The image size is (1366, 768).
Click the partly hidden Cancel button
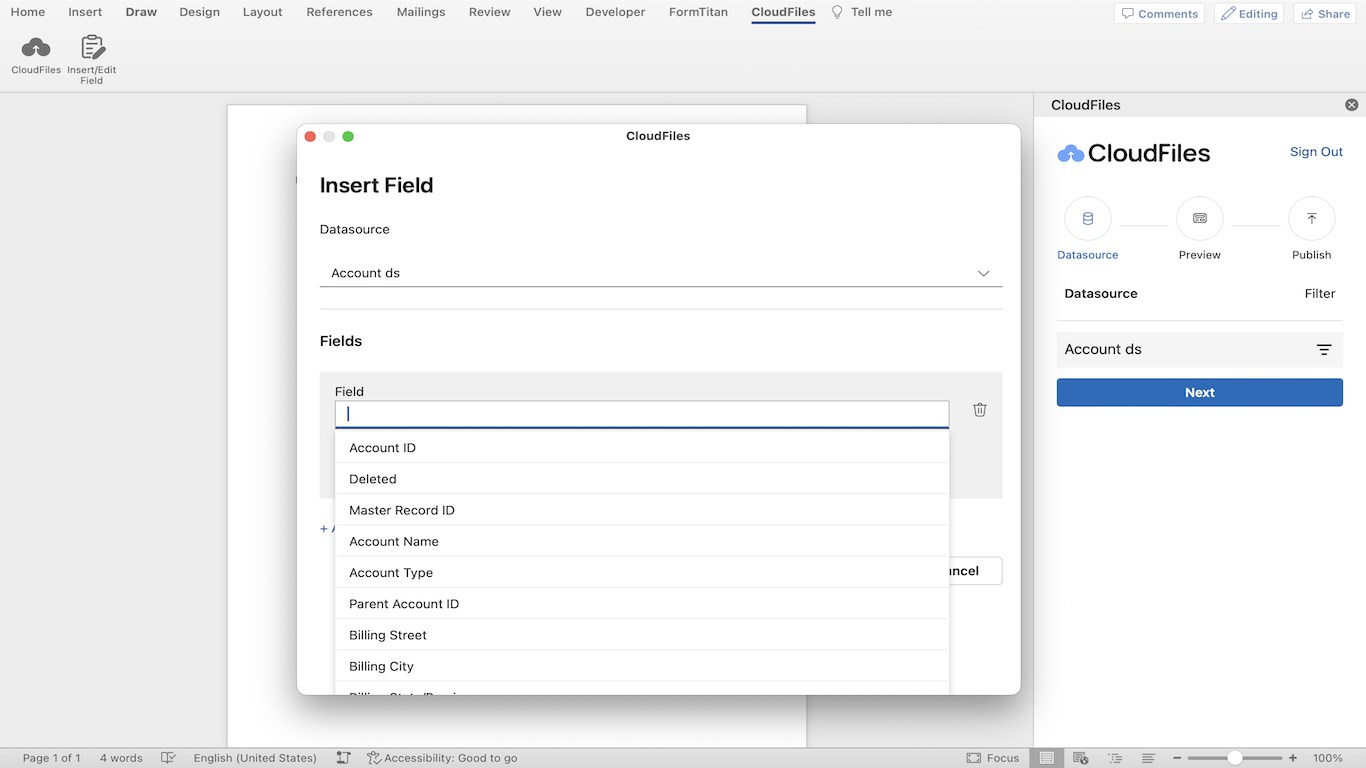point(974,571)
